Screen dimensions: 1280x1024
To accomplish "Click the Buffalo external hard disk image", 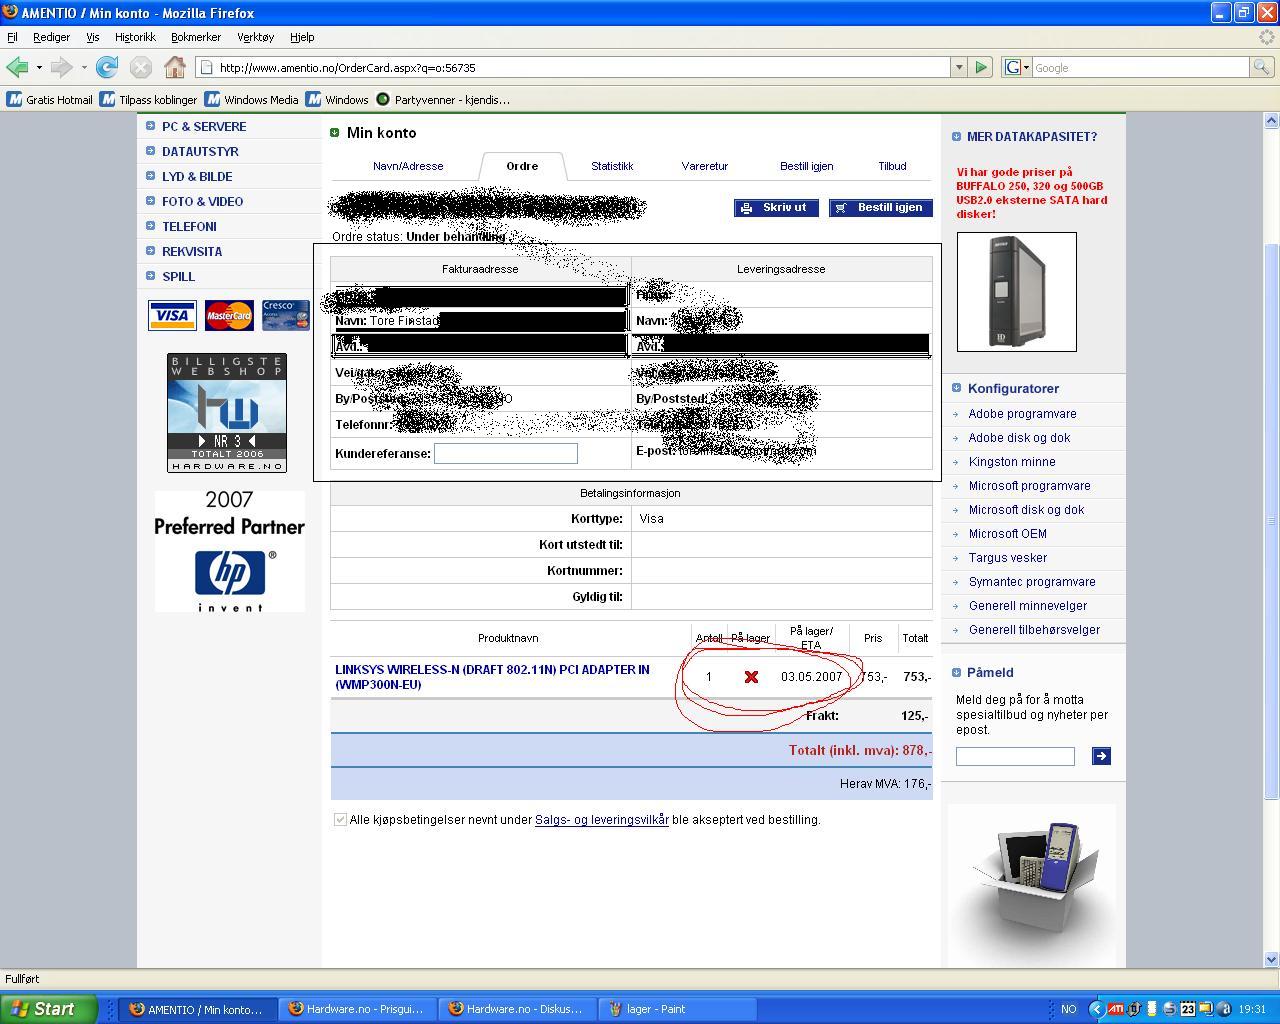I will (1016, 291).
